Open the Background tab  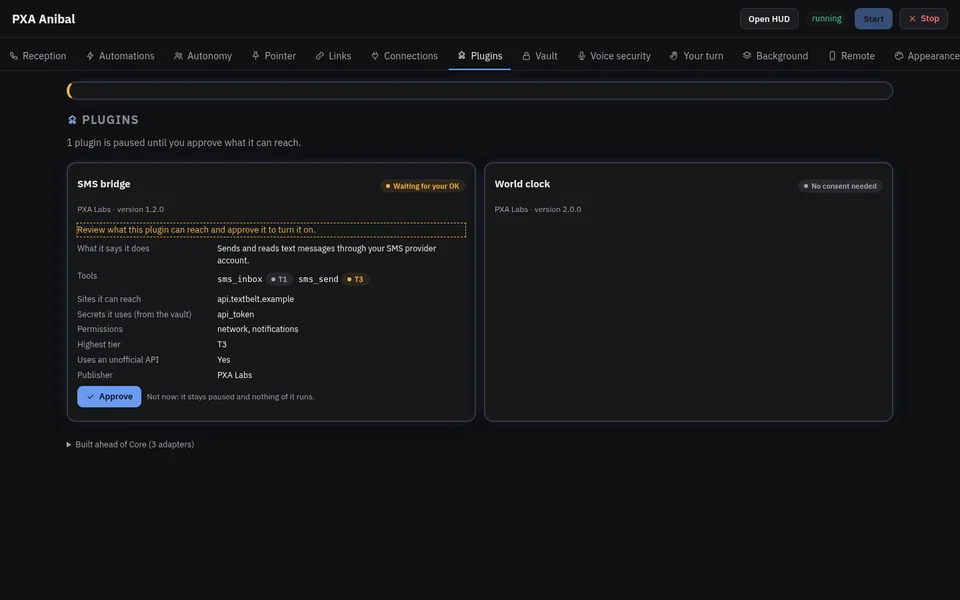click(775, 56)
